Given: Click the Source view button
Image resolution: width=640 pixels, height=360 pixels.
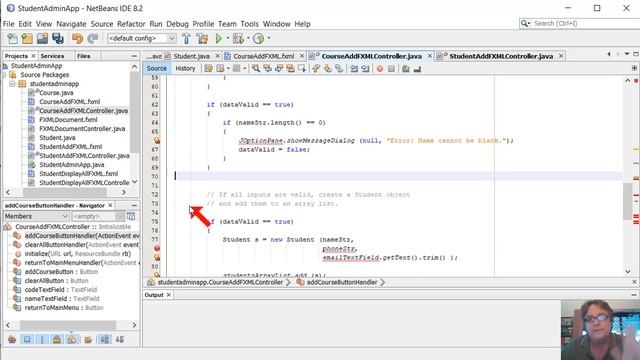Looking at the screenshot, I should (157, 69).
